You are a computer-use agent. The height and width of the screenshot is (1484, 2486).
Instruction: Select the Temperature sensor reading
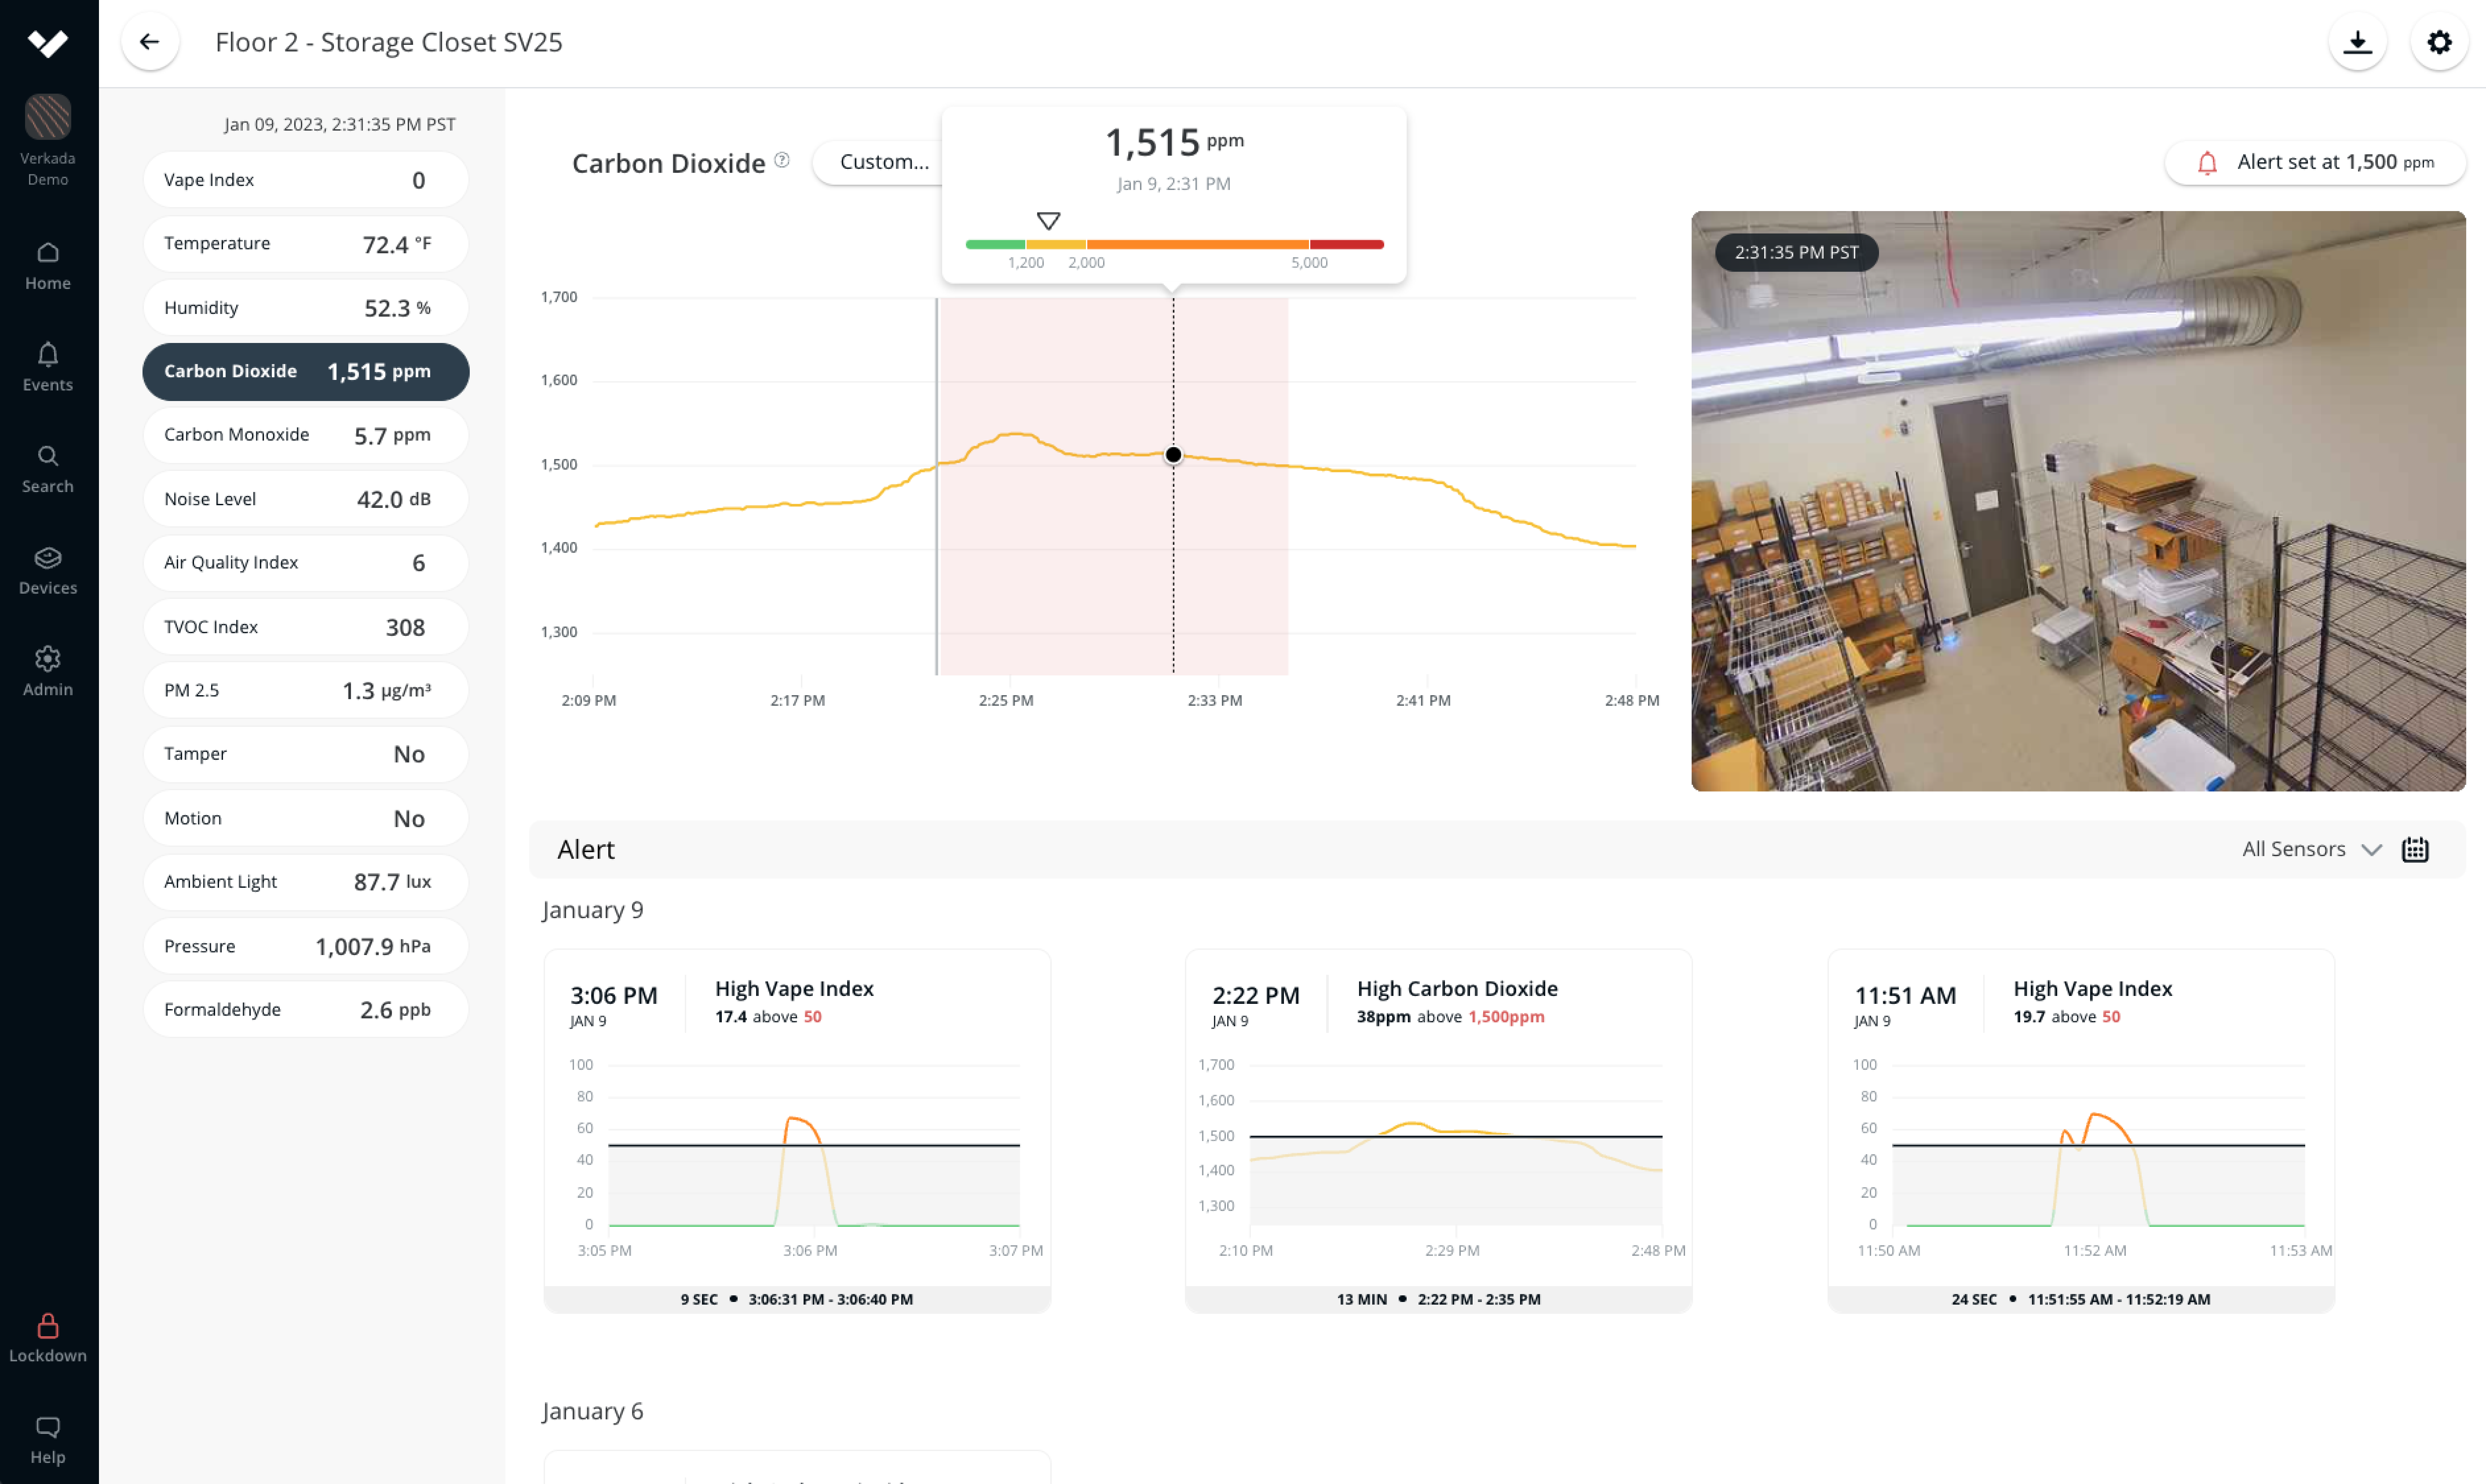pos(305,244)
